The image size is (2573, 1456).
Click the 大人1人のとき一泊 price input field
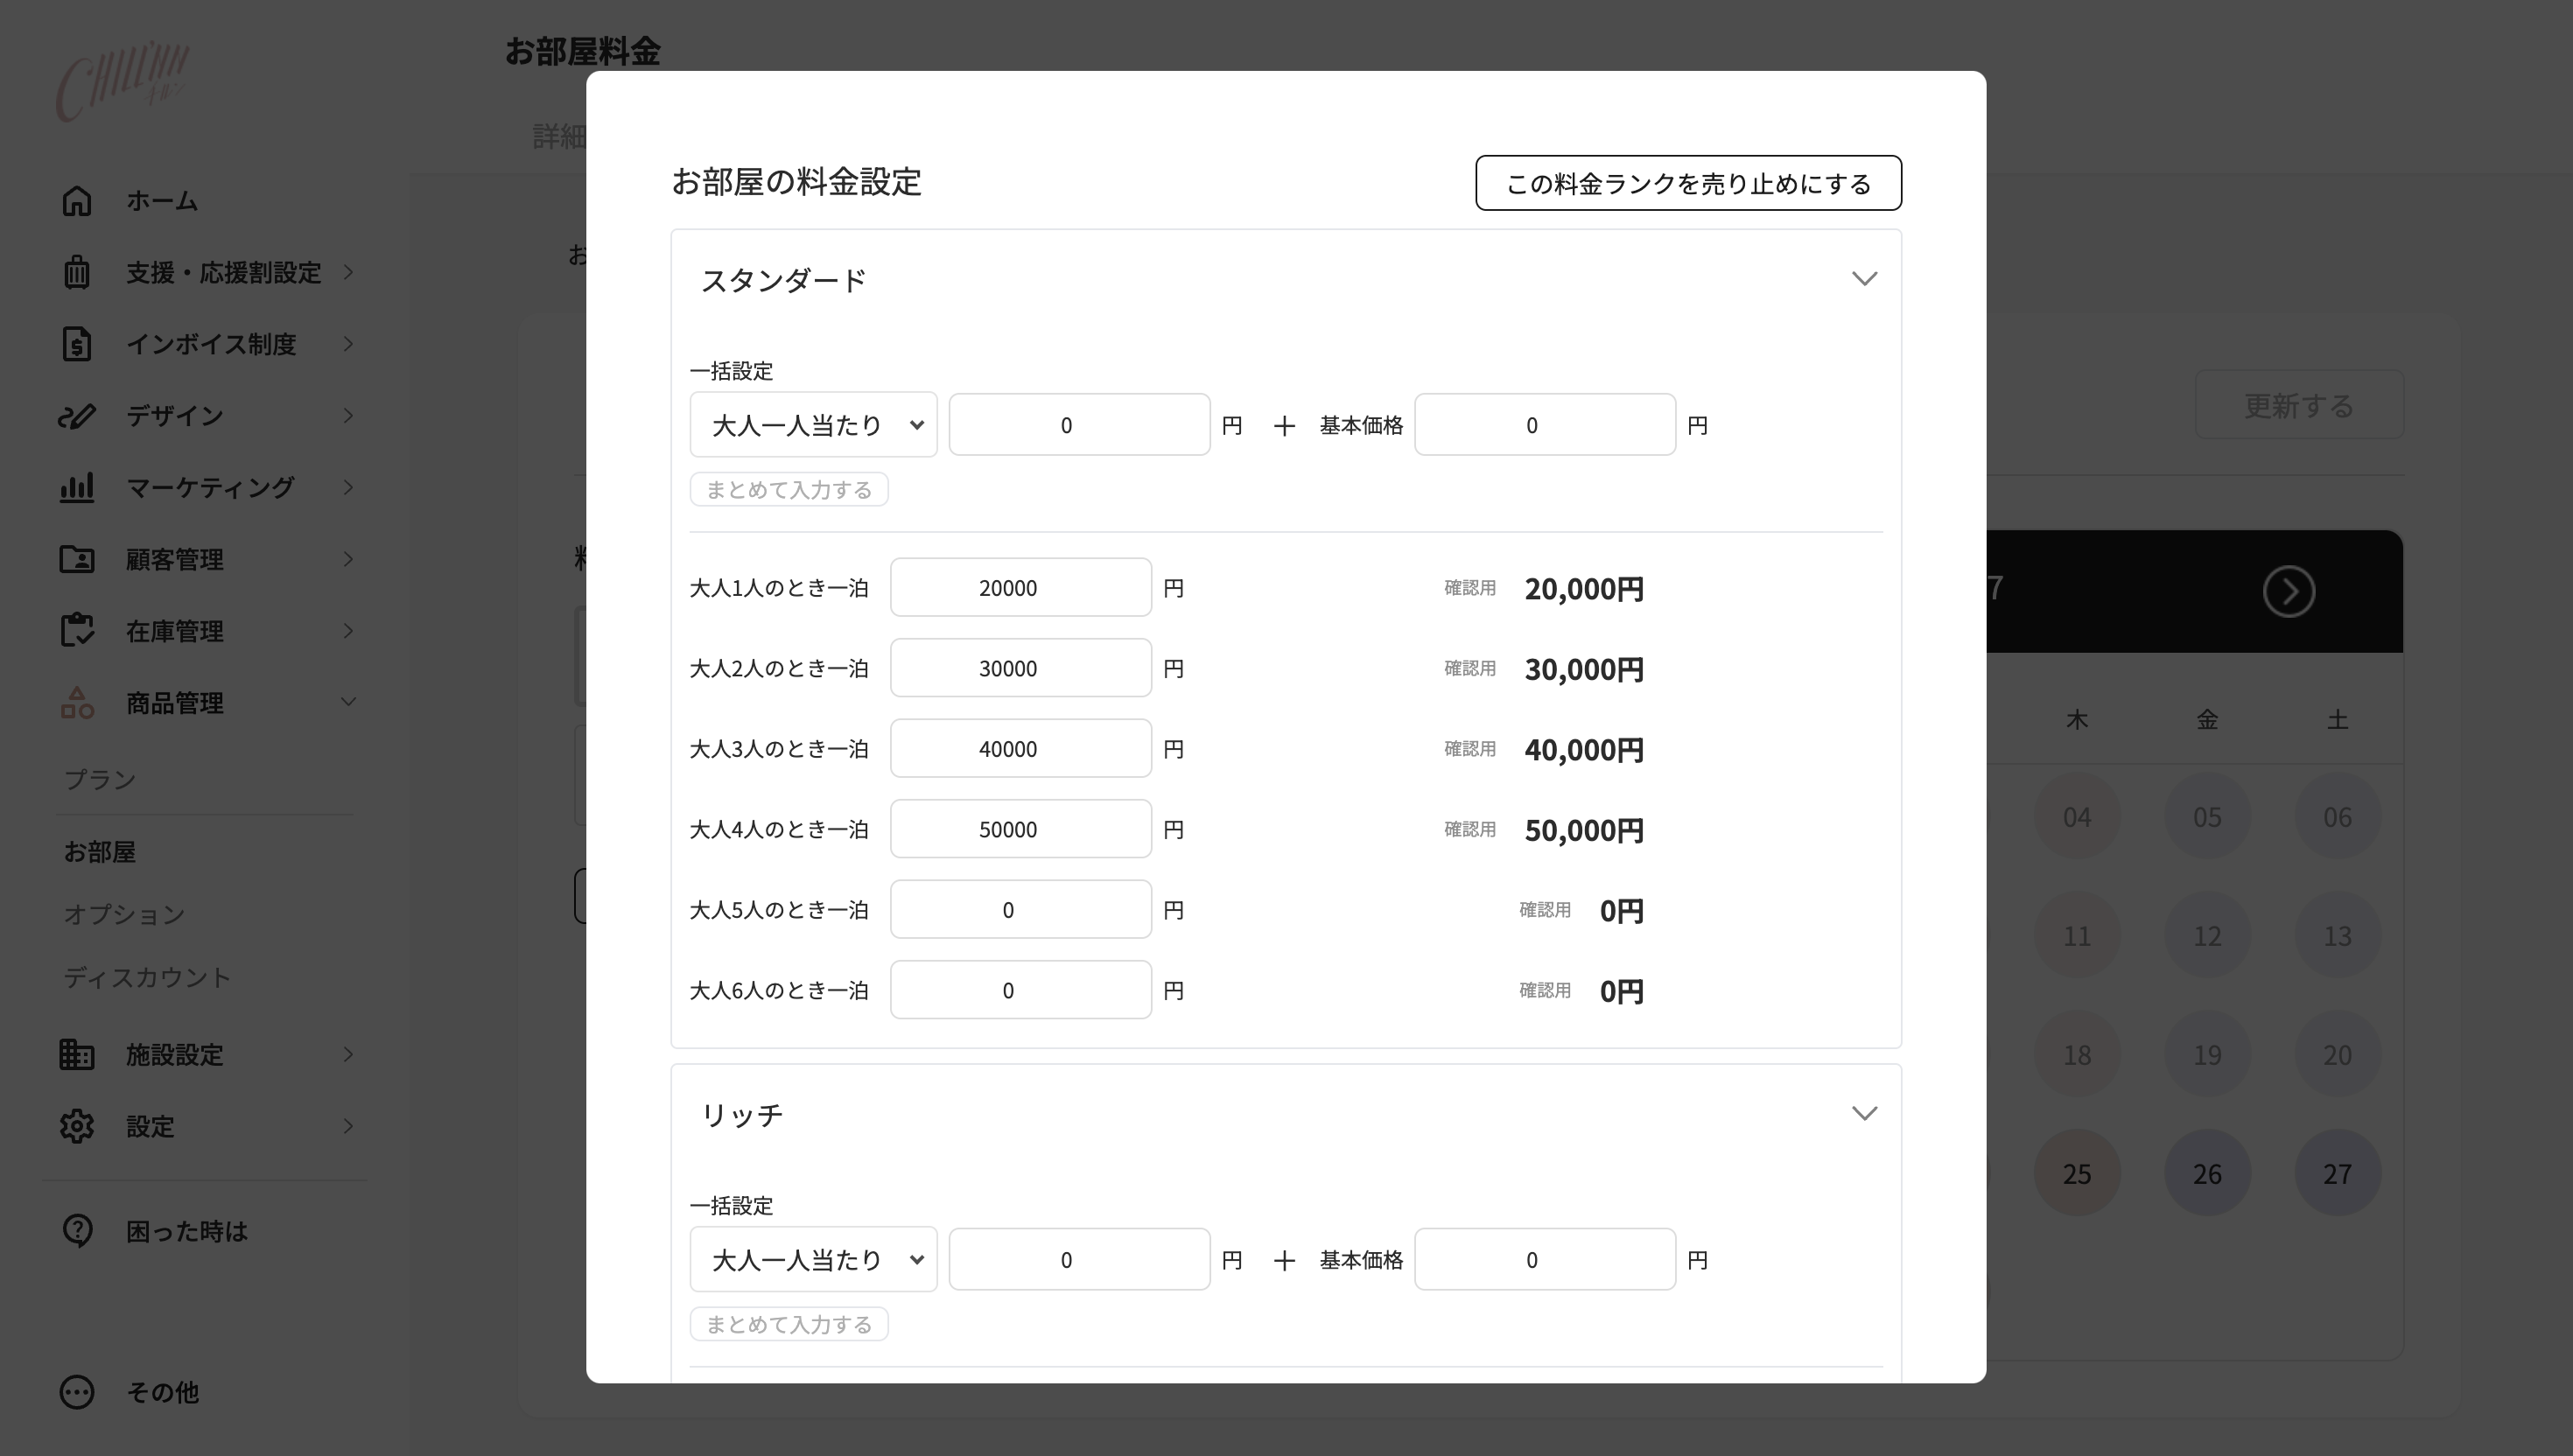tap(1021, 587)
